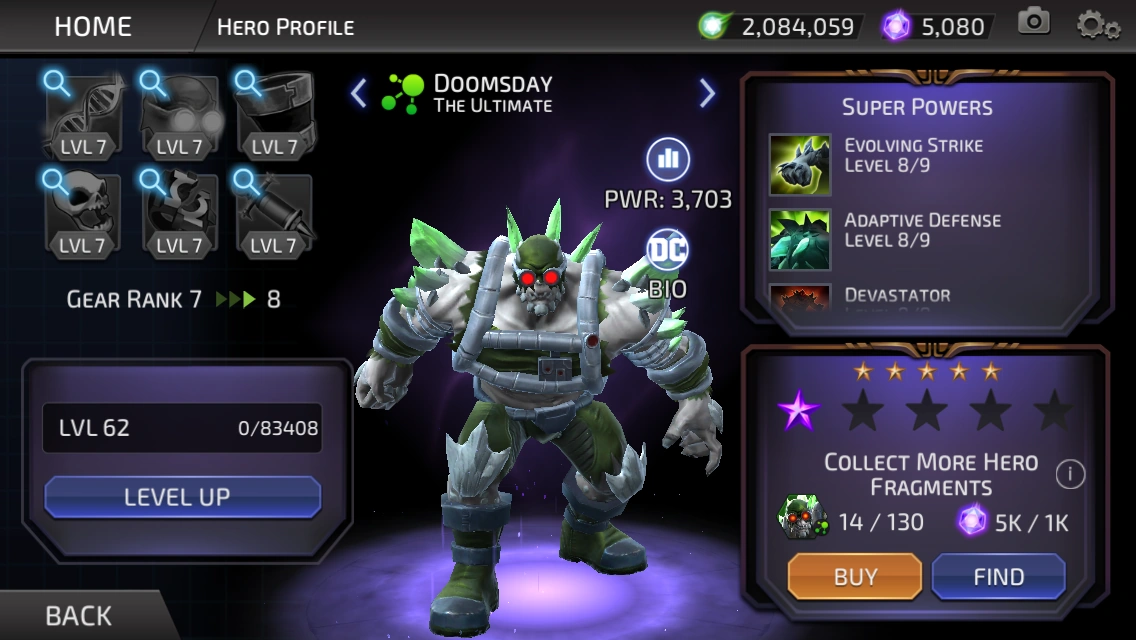Select the Hero Profile tab
The width and height of the screenshot is (1136, 640).
tap(285, 28)
